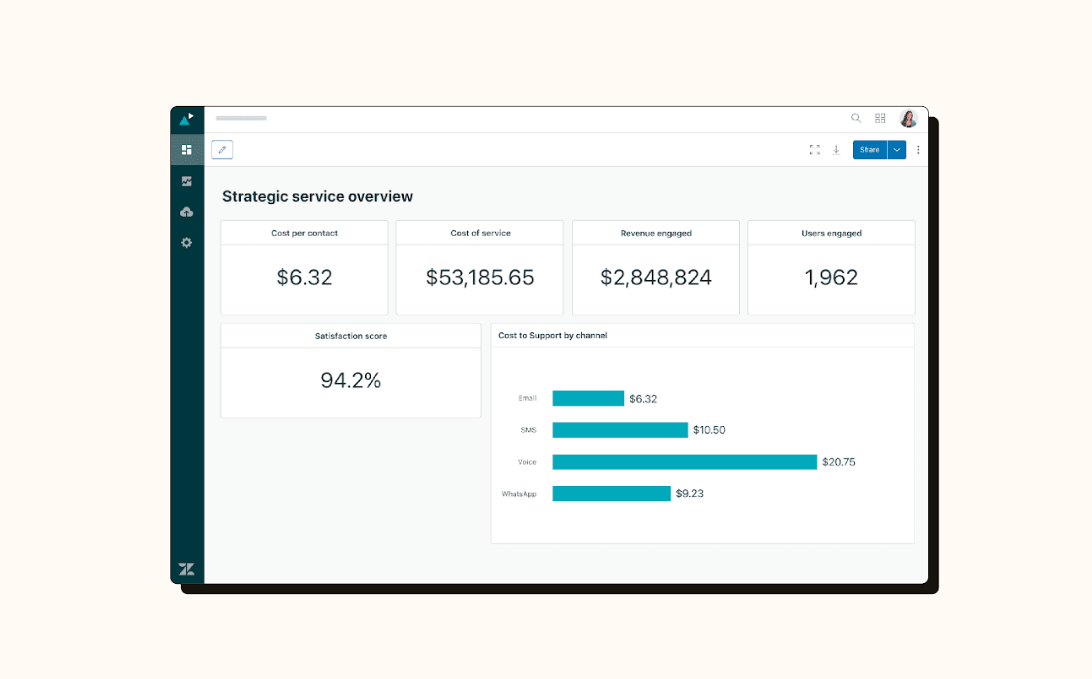Open the Share dropdown chevron

coord(897,149)
